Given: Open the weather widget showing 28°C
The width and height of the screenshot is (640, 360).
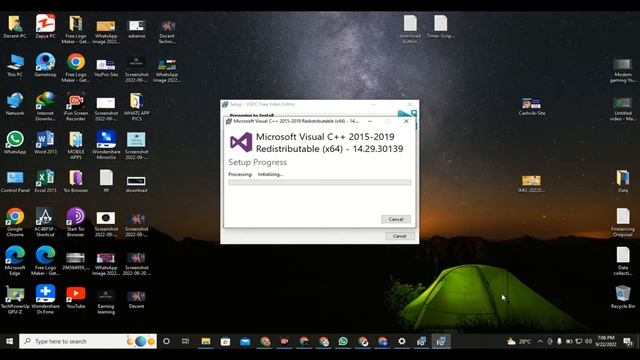Looking at the screenshot, I should coord(518,341).
